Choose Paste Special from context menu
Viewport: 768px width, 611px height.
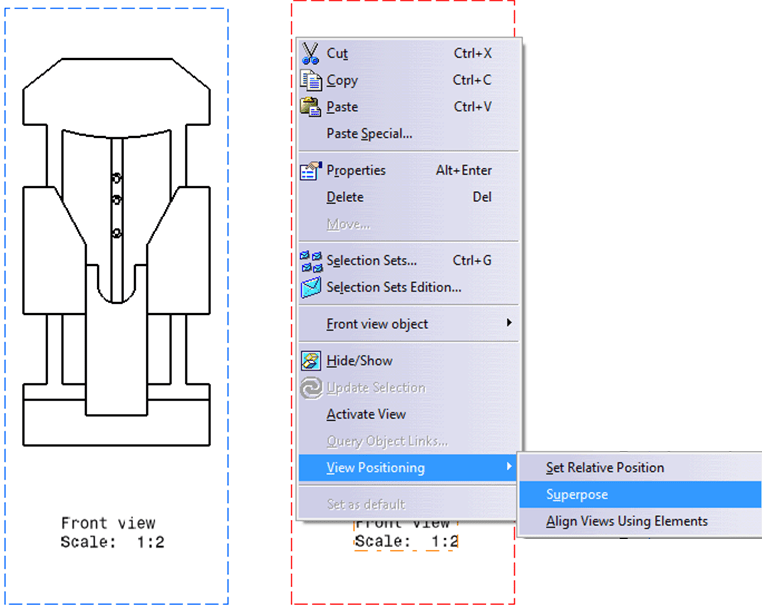click(369, 134)
